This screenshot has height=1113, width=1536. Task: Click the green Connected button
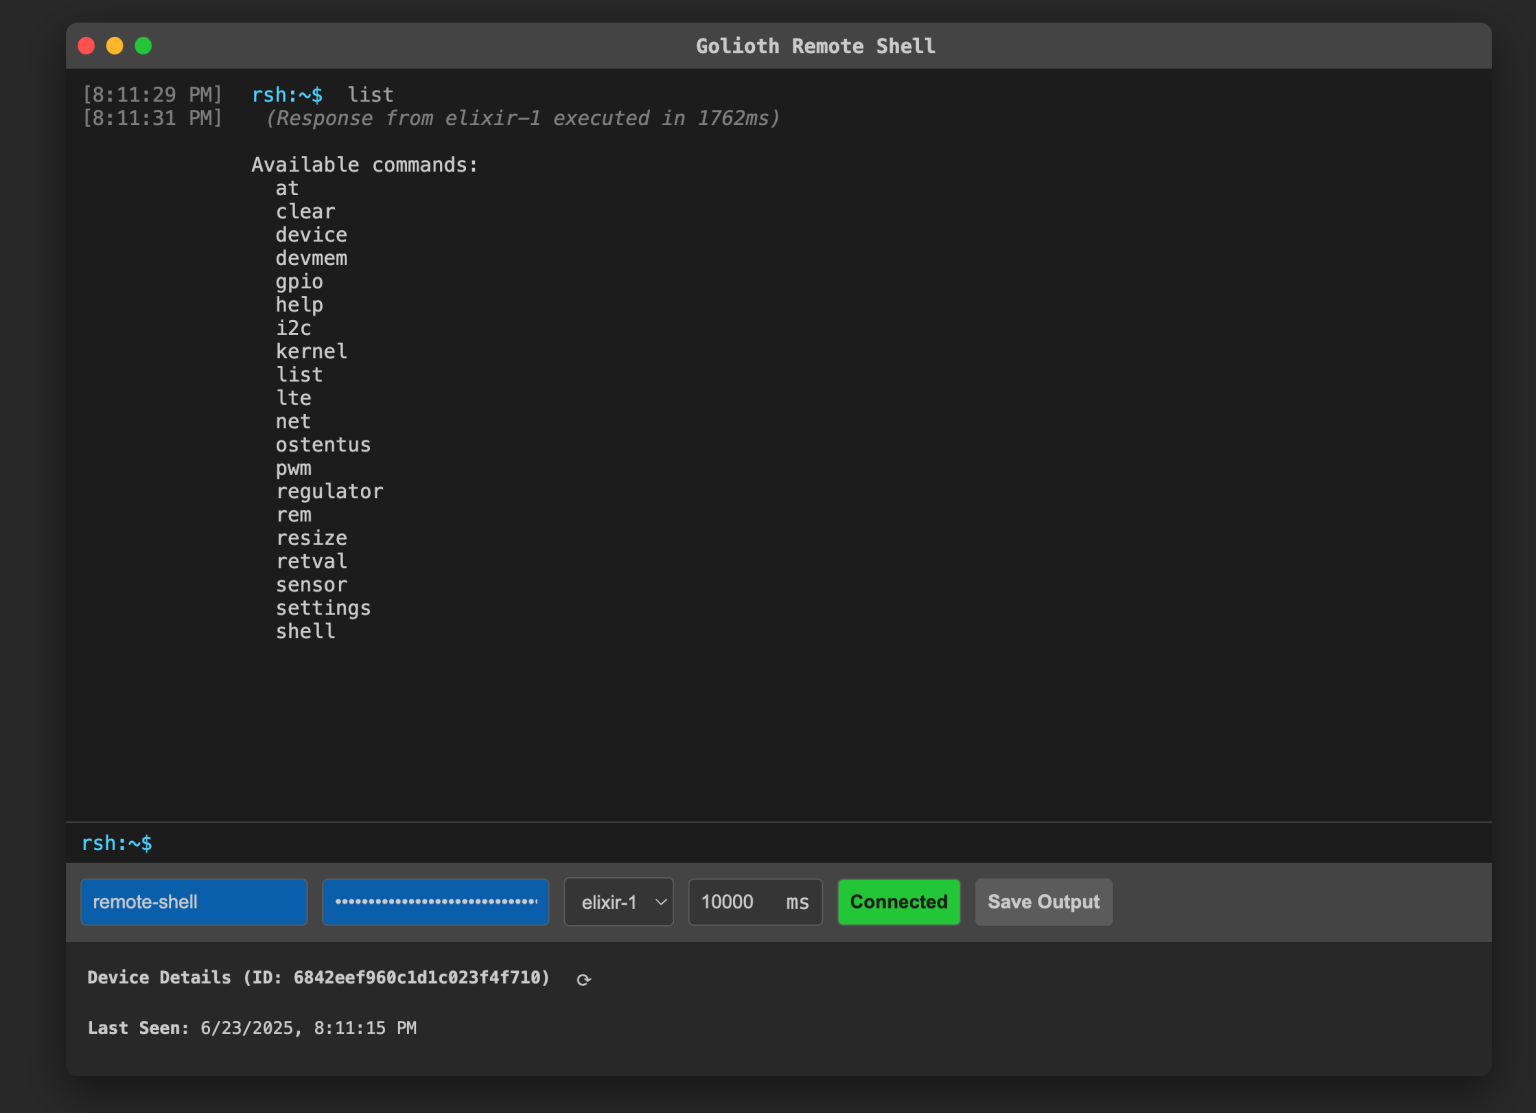(x=898, y=901)
